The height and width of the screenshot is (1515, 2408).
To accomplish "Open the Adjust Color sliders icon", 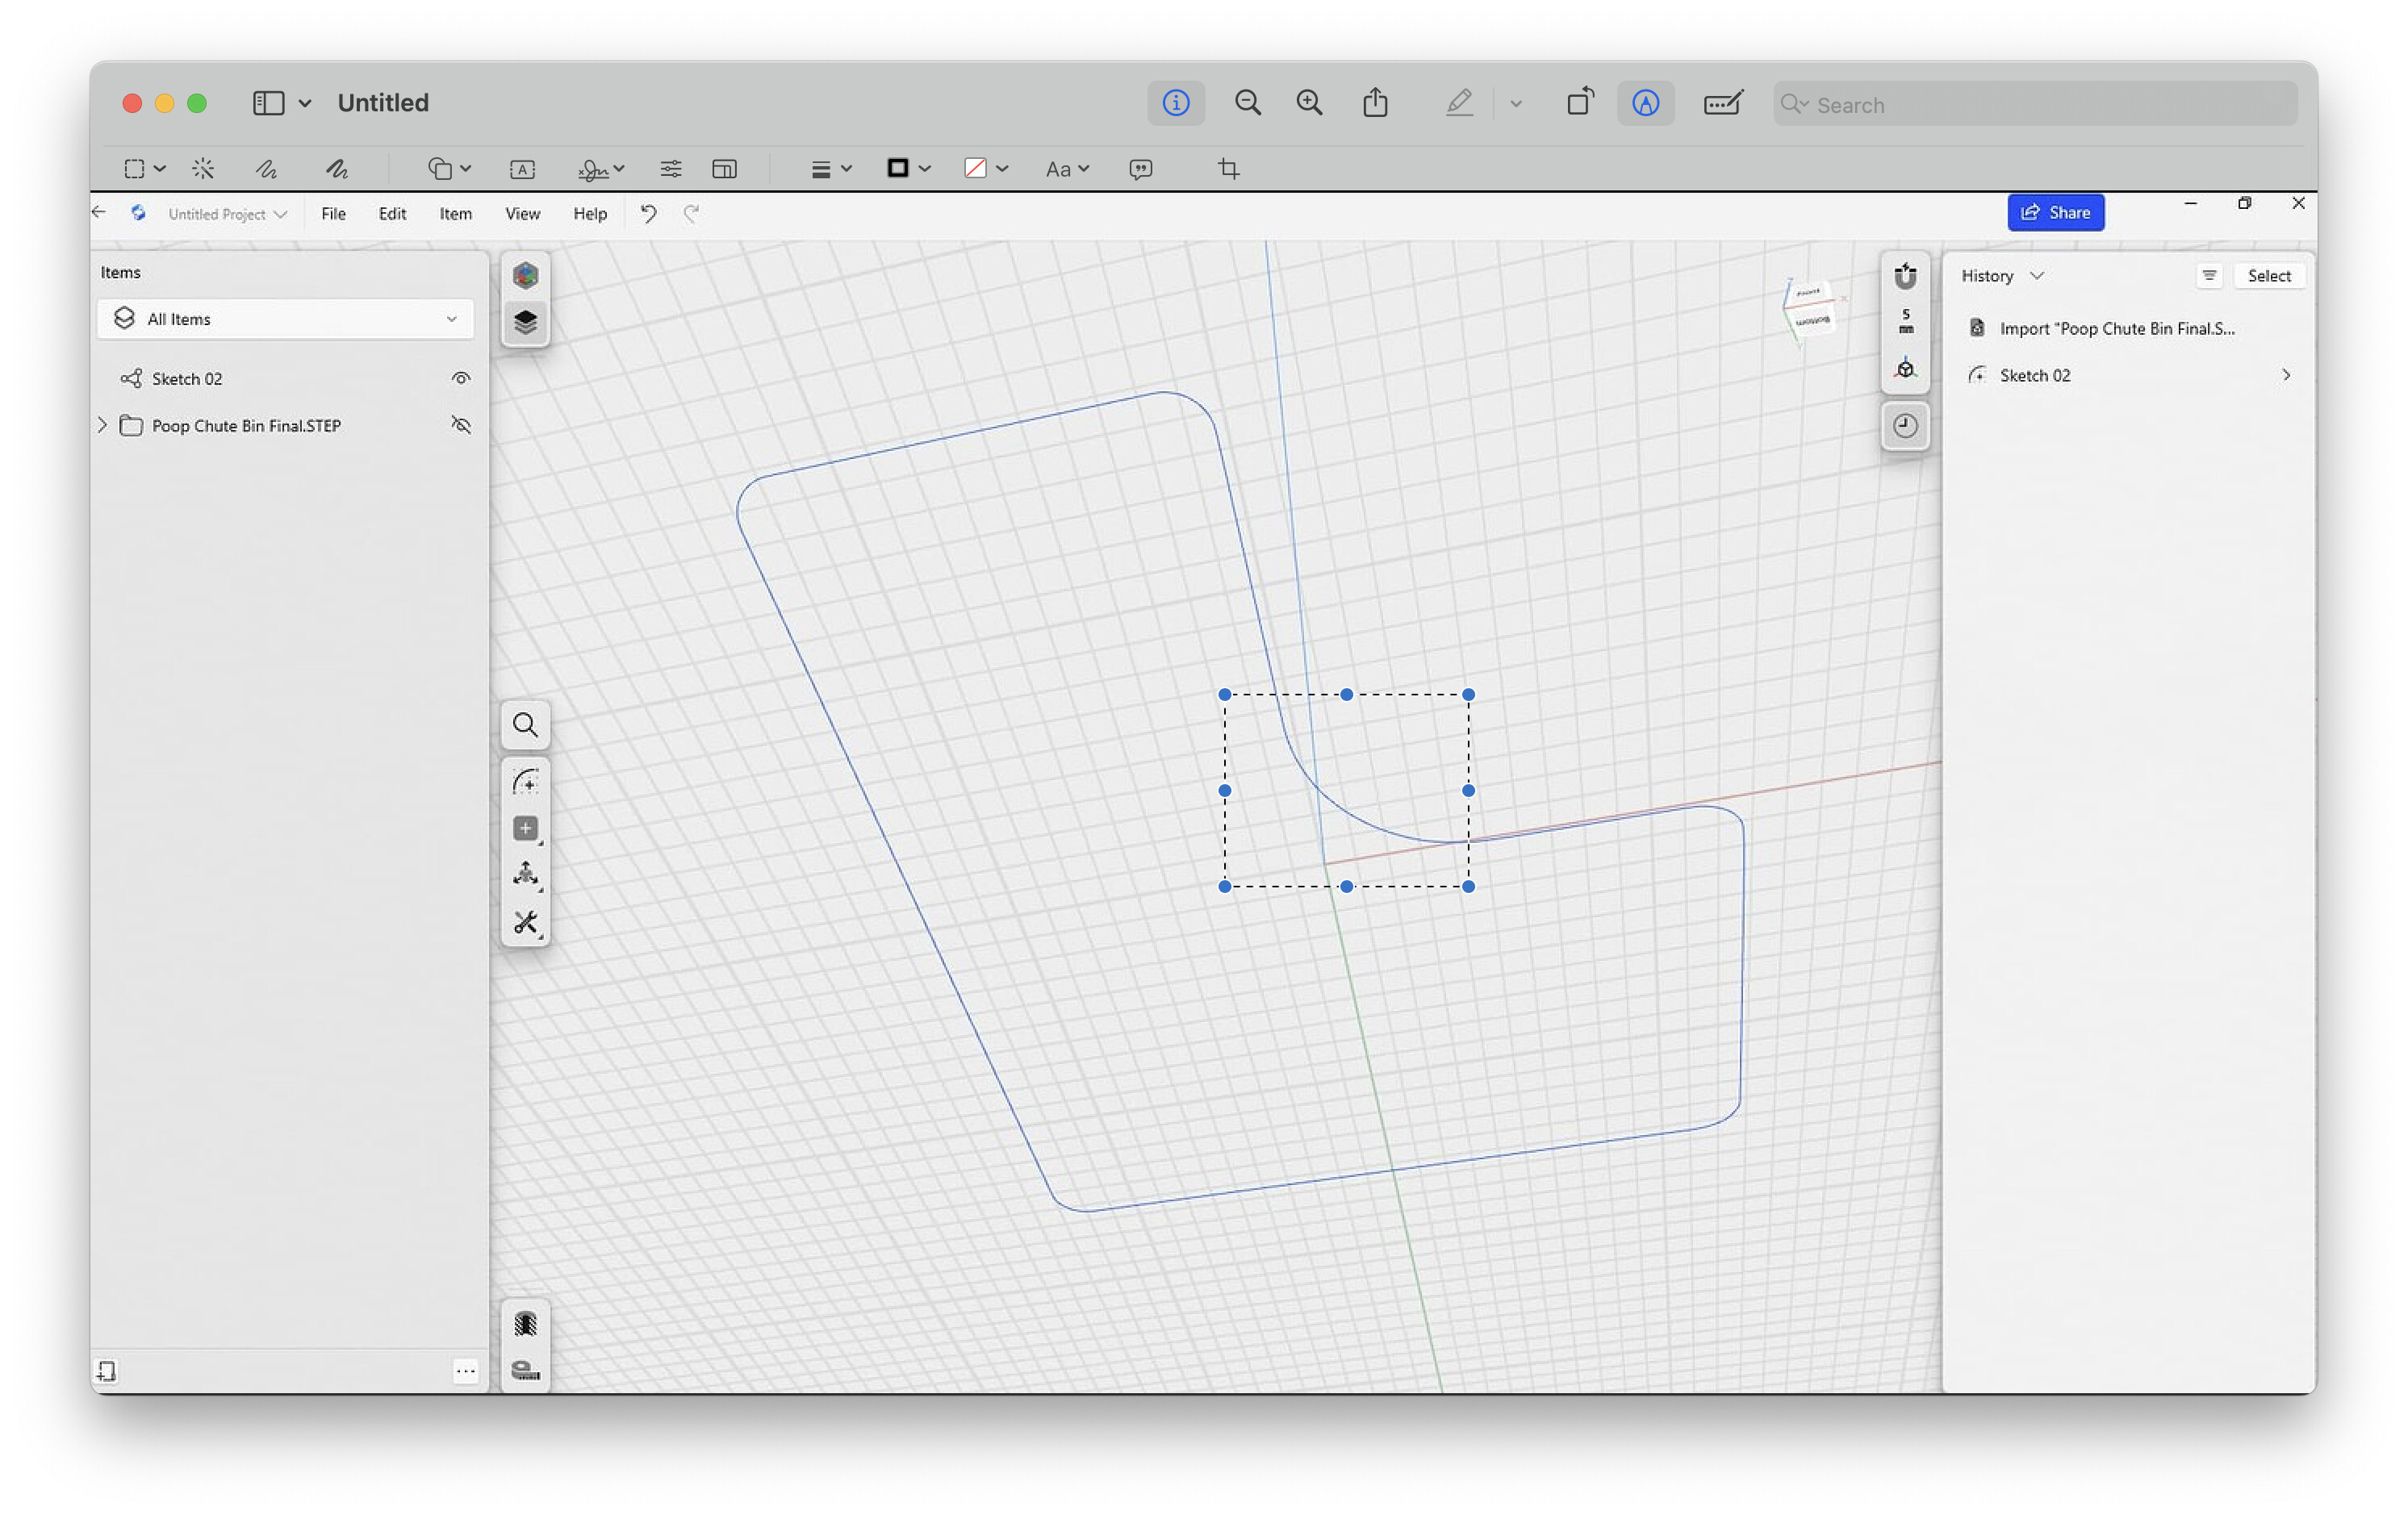I will [670, 169].
